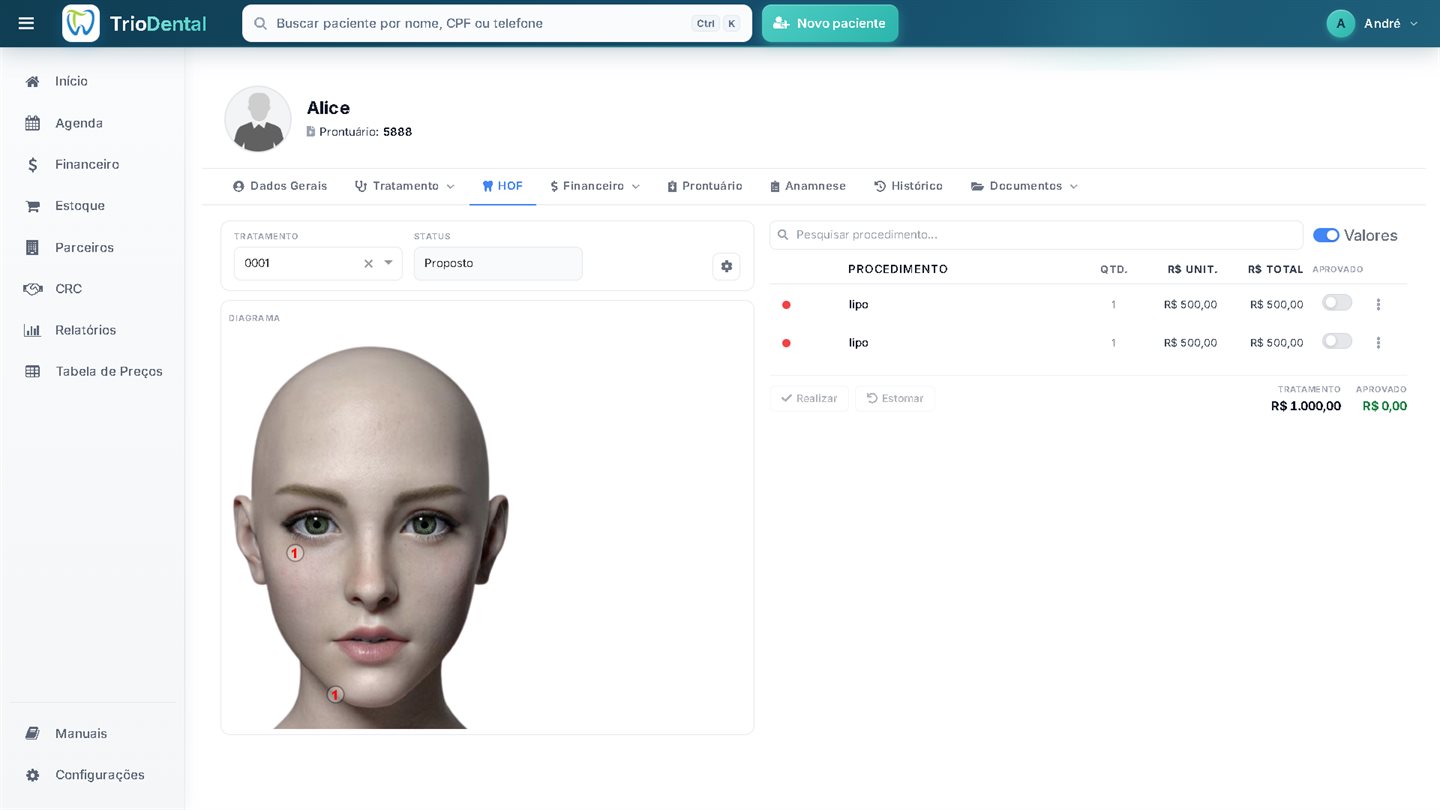Screen dimensions: 1440x810
Task: Click the Início home icon
Action: [33, 81]
